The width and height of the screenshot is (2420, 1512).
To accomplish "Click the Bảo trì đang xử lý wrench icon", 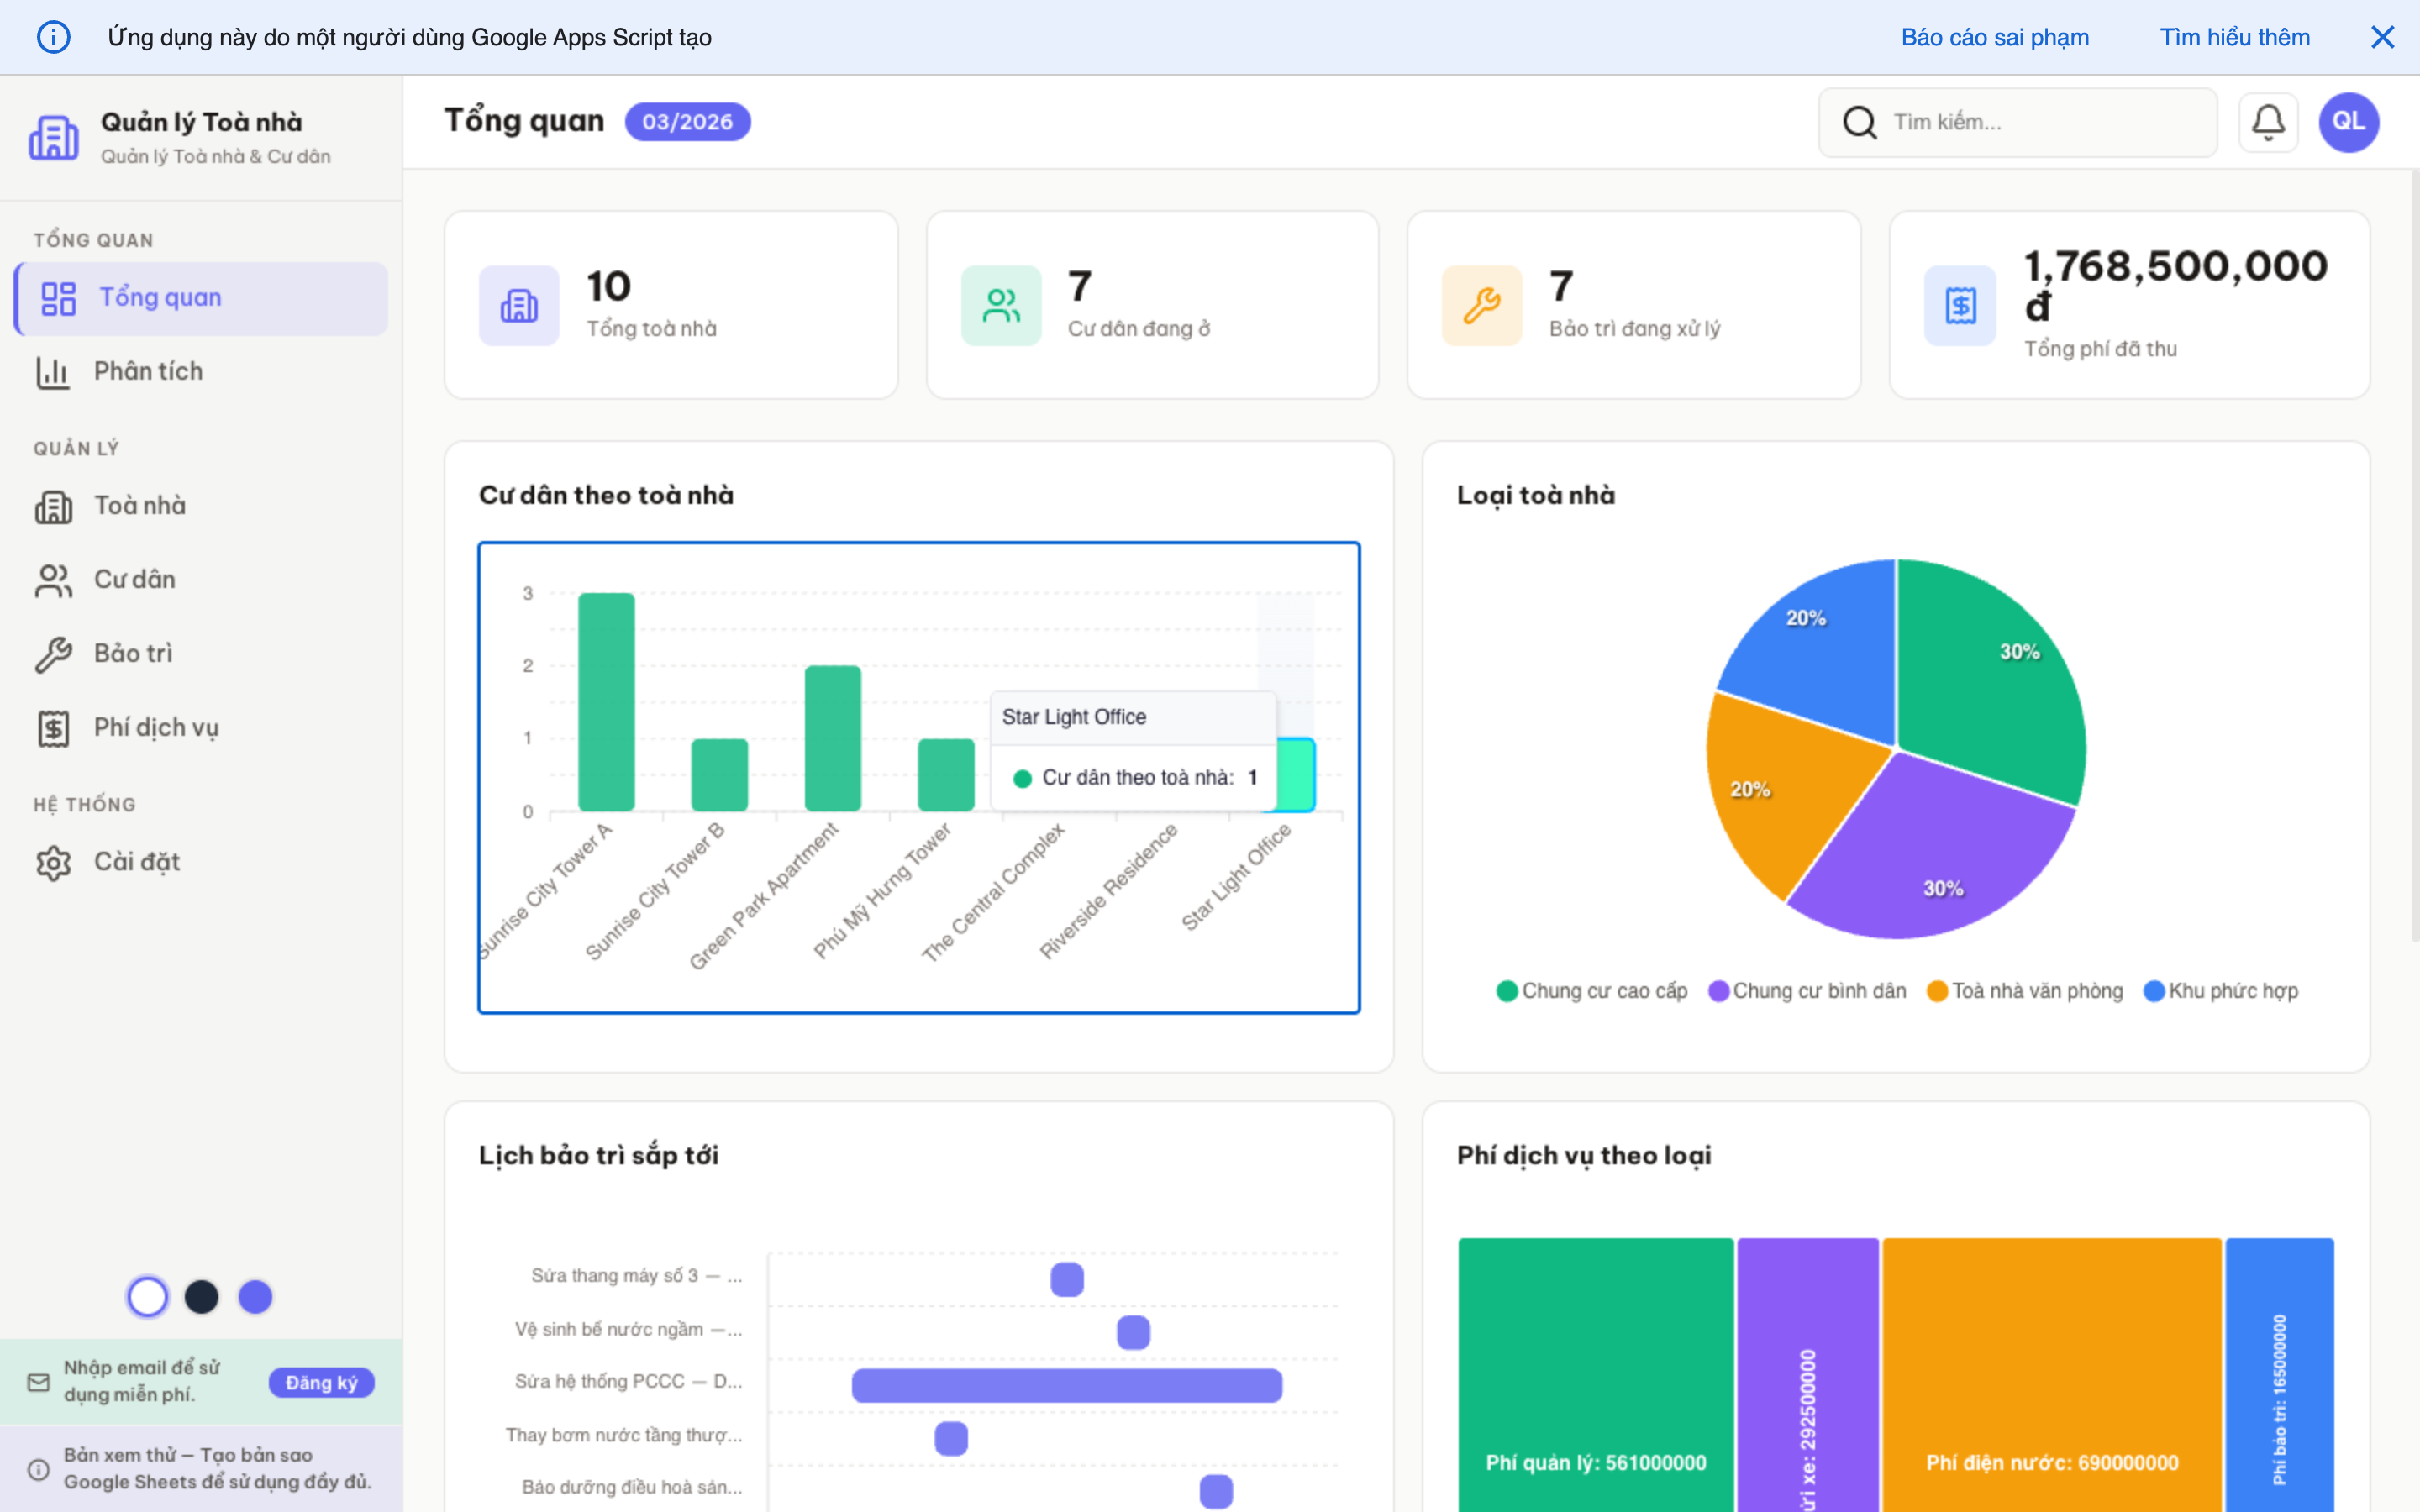I will click(1481, 305).
